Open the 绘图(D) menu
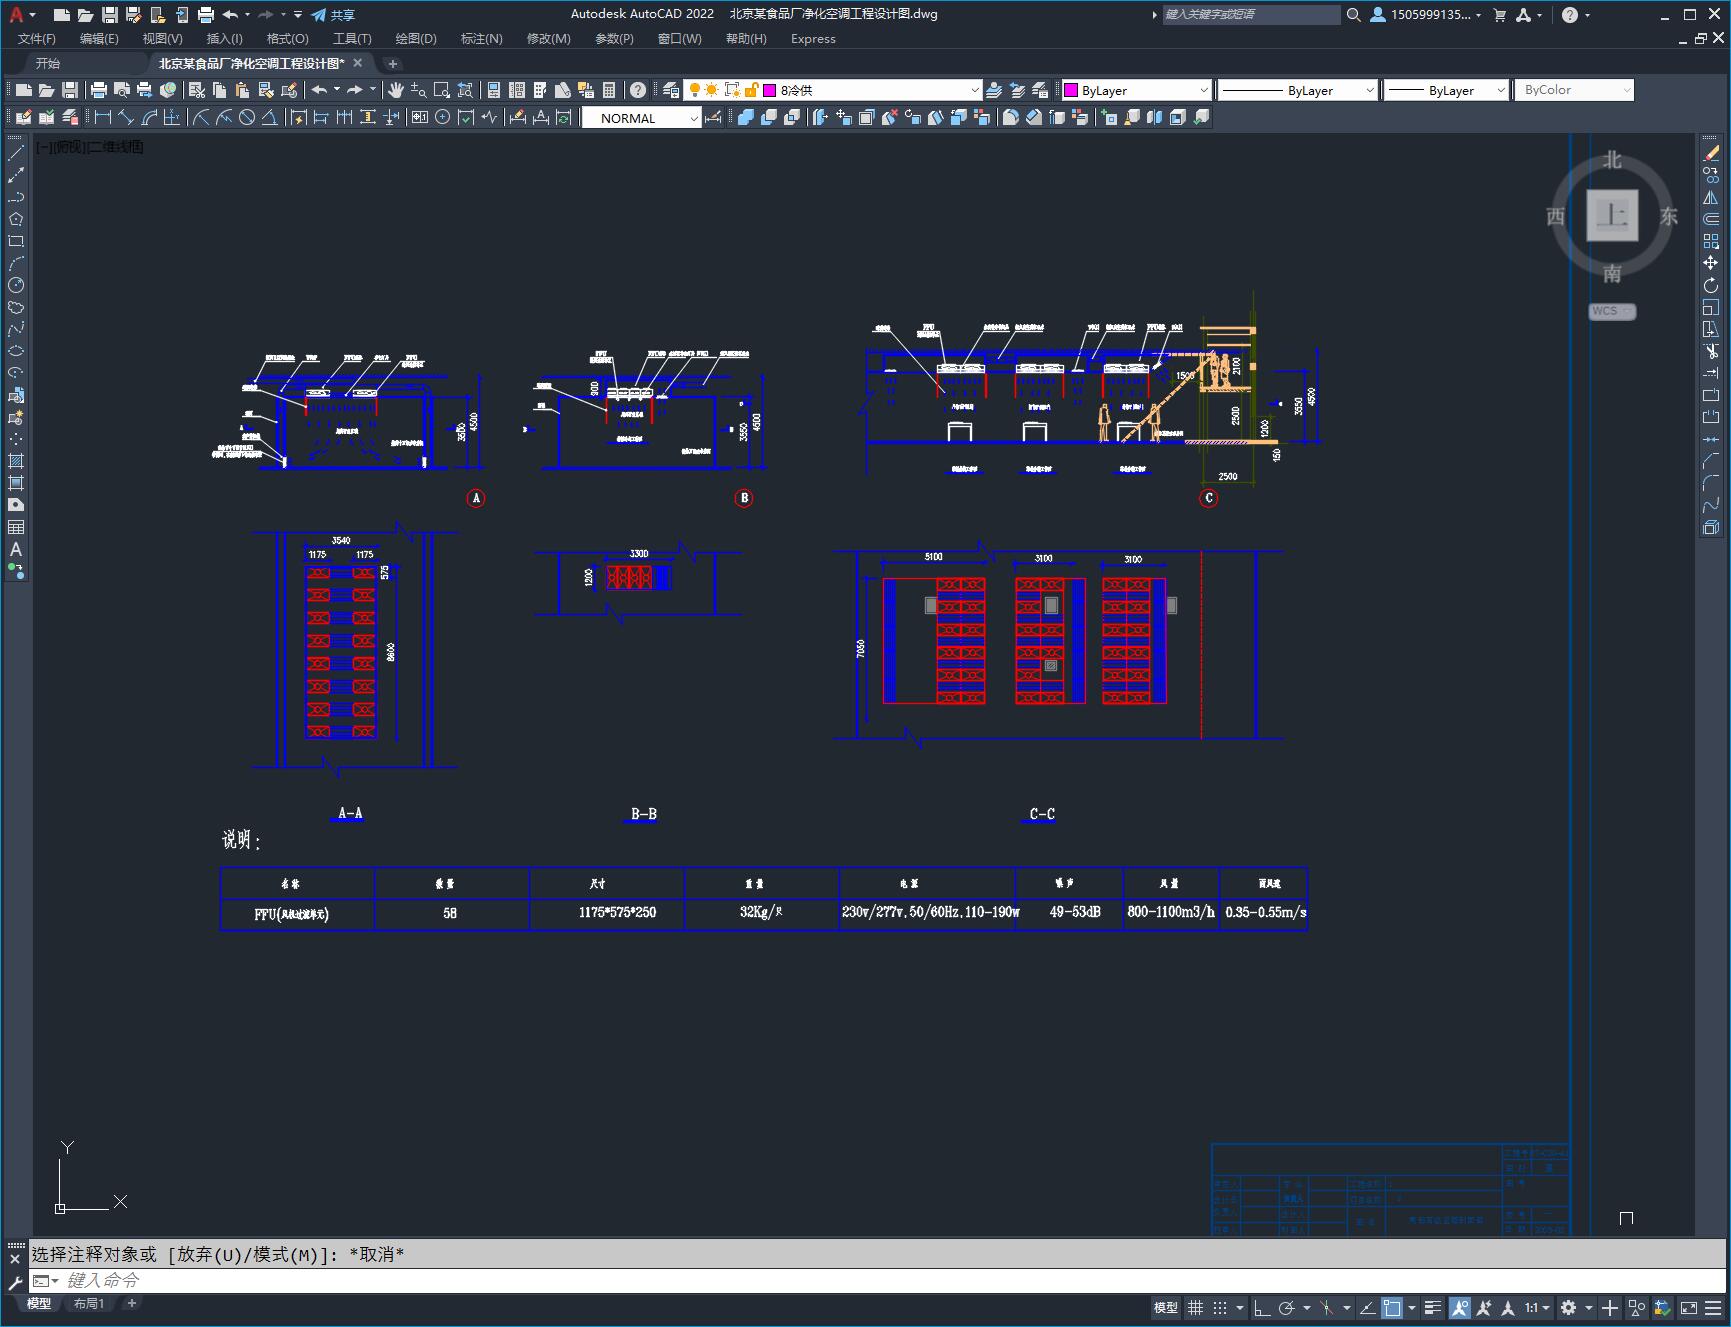Viewport: 1731px width, 1327px height. (x=416, y=39)
